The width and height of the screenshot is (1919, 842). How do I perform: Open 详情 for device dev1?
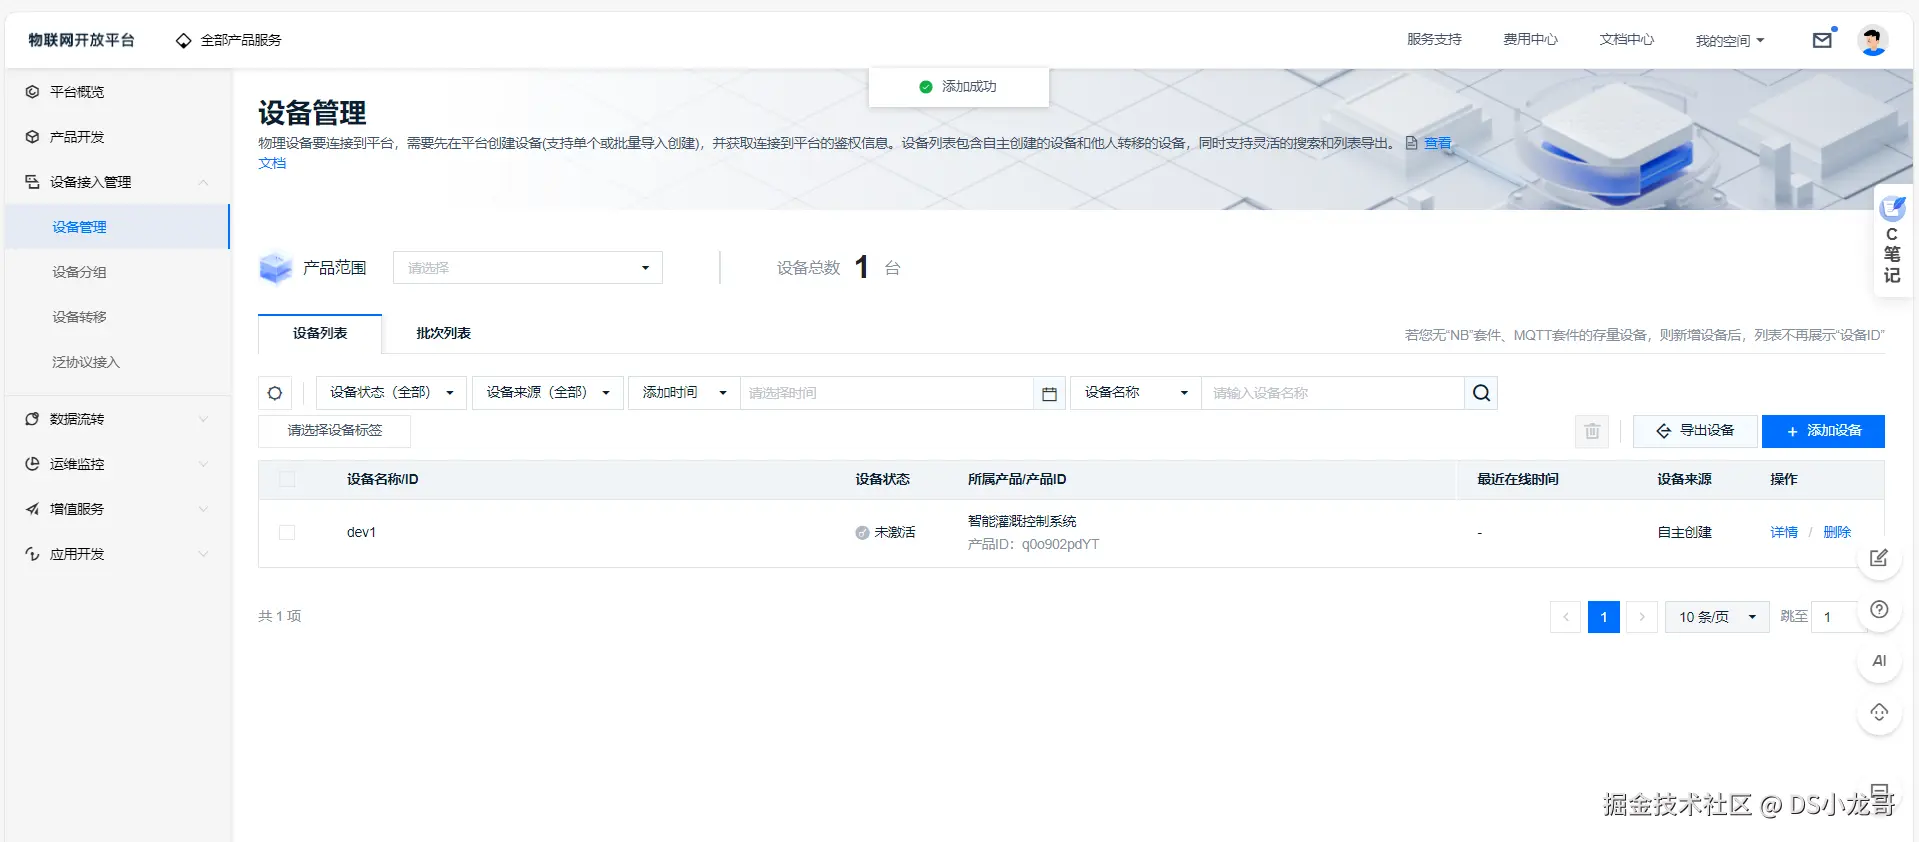pos(1784,533)
